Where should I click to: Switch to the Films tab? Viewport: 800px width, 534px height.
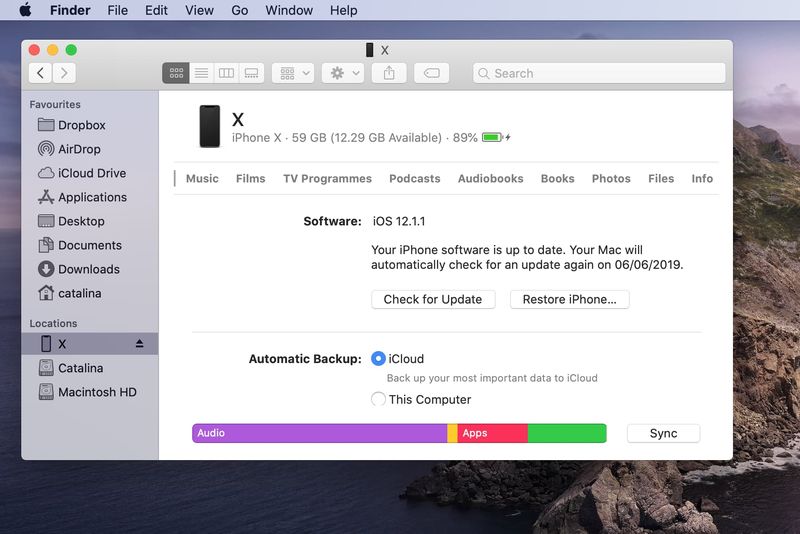251,179
